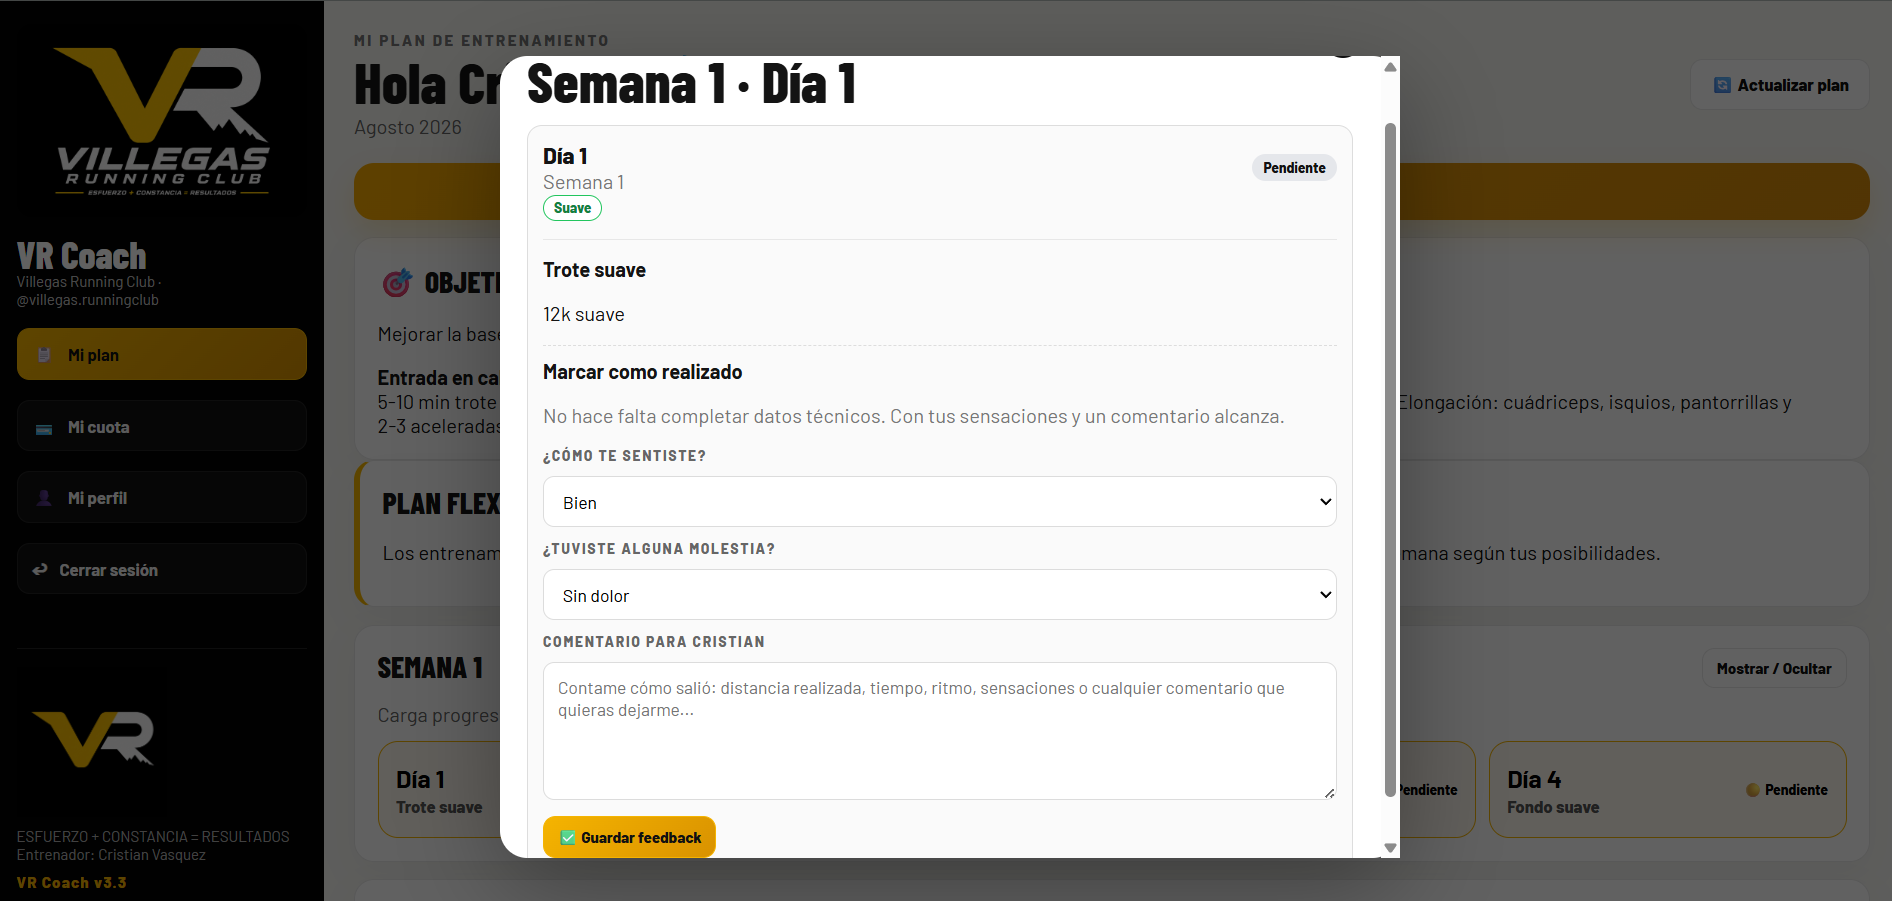Image resolution: width=1892 pixels, height=901 pixels.
Task: Click the clipboard icon next to Mi plan
Action: point(44,355)
